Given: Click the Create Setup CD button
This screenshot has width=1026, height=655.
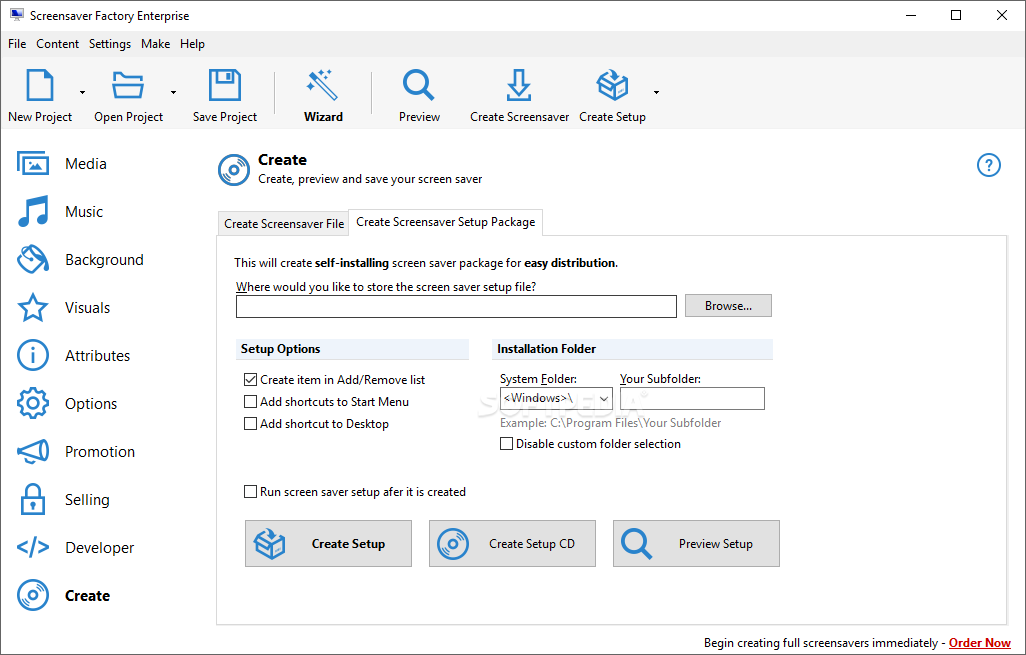Looking at the screenshot, I should pos(512,544).
